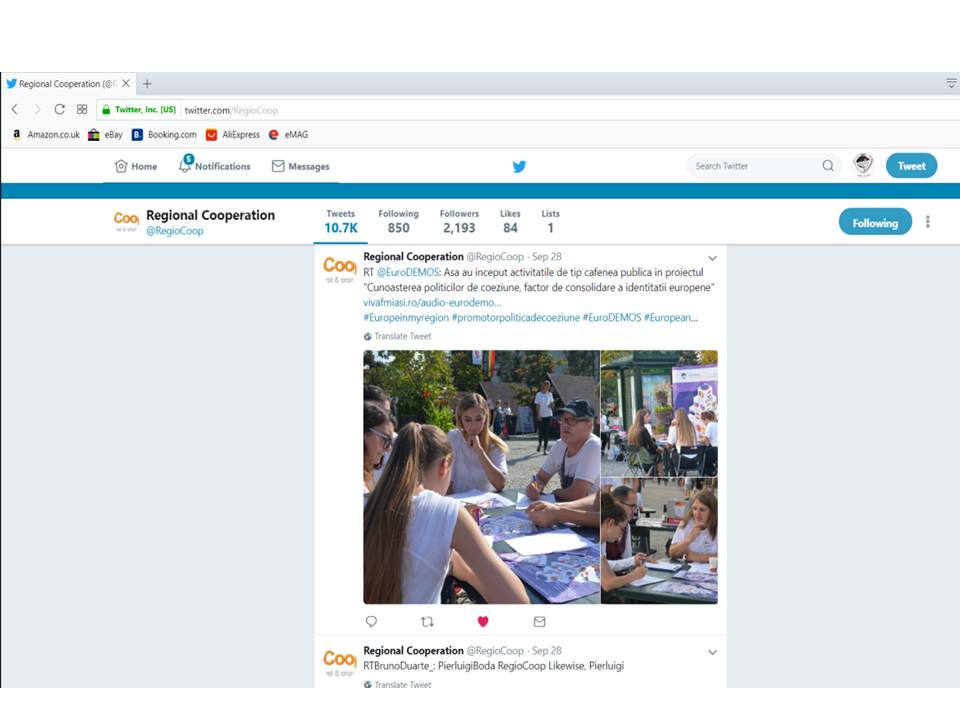The image size is (960, 720).
Task: Select the Tweets 10.7K tab
Action: tap(340, 222)
